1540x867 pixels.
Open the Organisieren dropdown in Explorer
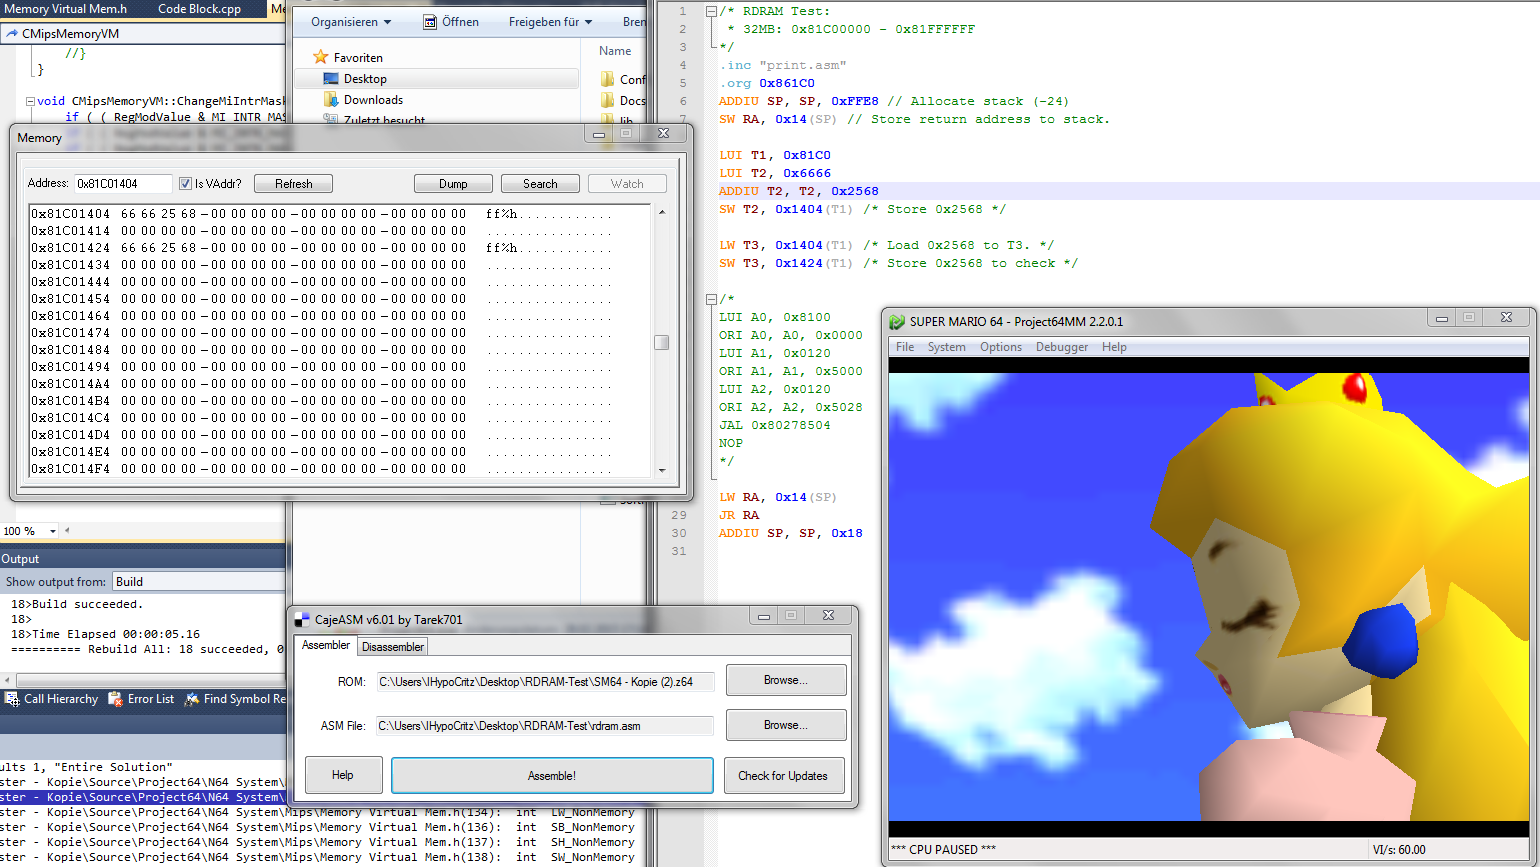coord(351,22)
